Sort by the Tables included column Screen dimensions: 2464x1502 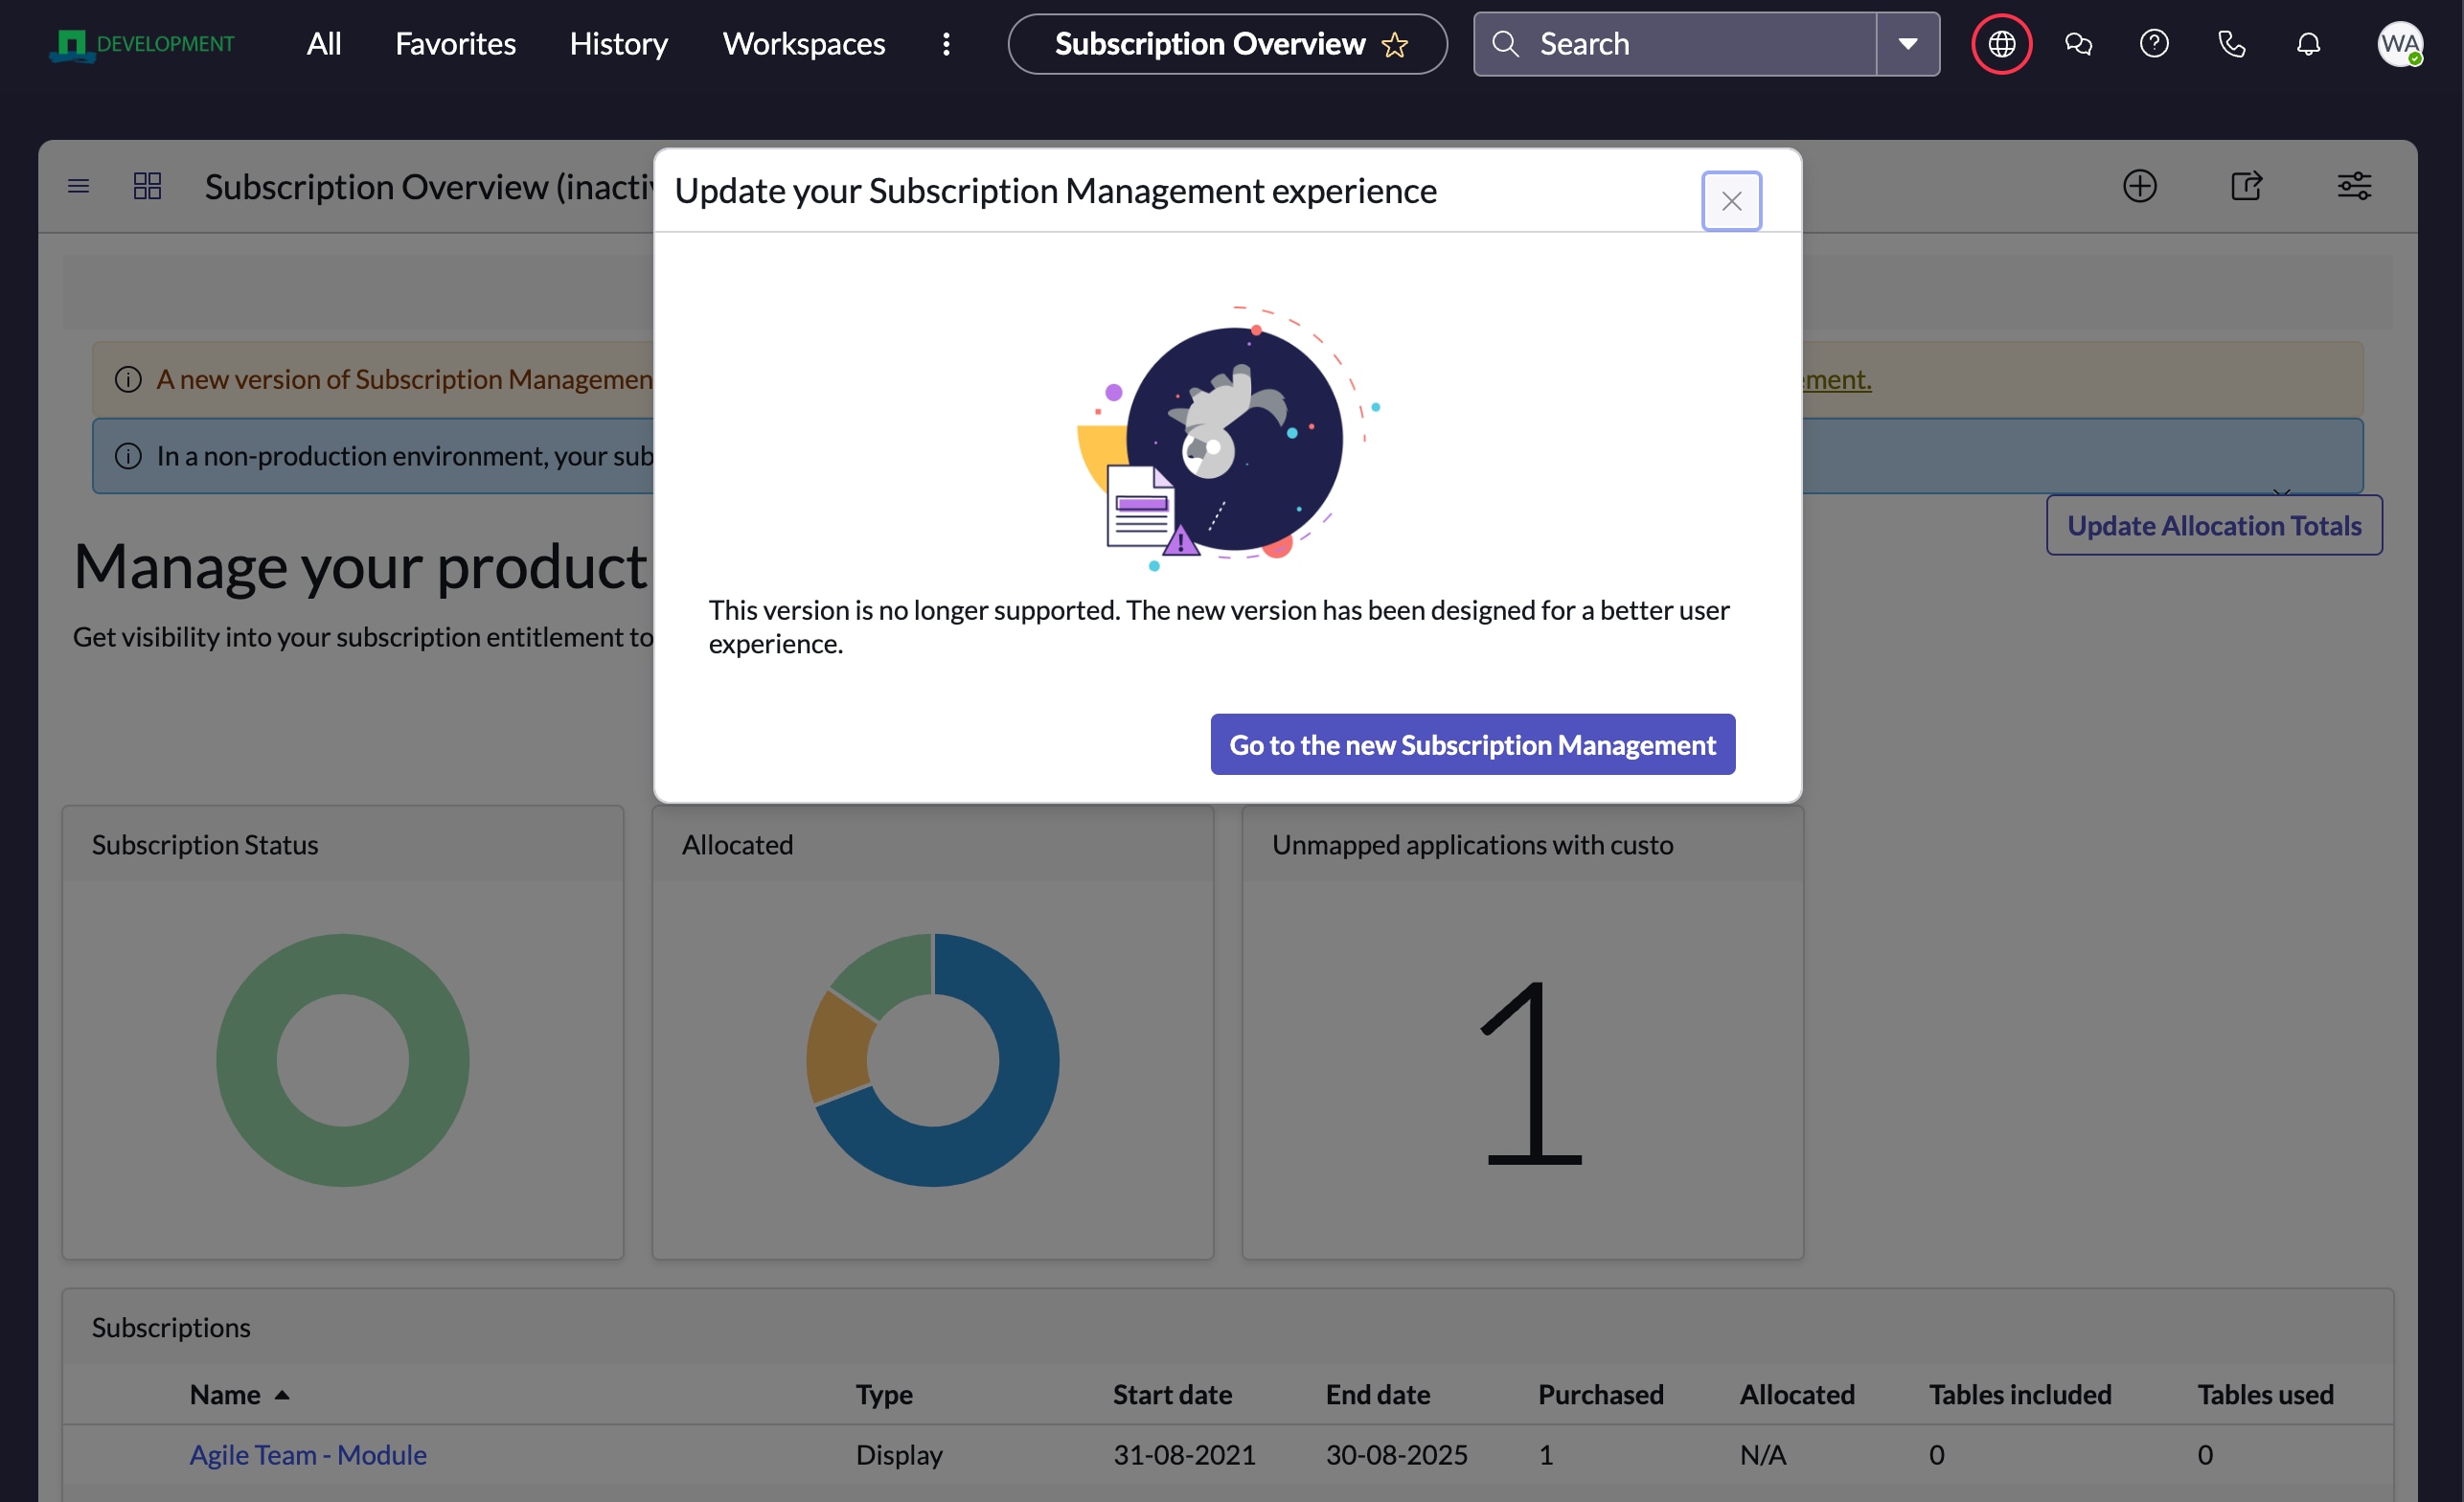click(x=2020, y=1394)
